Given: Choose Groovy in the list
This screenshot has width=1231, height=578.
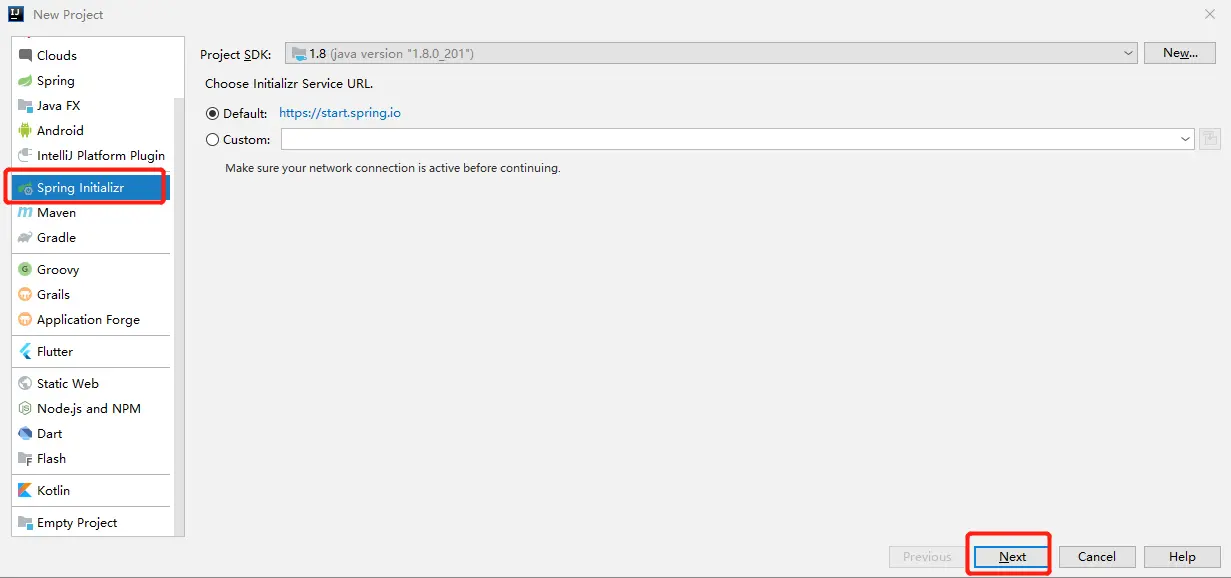Looking at the screenshot, I should pos(91,269).
